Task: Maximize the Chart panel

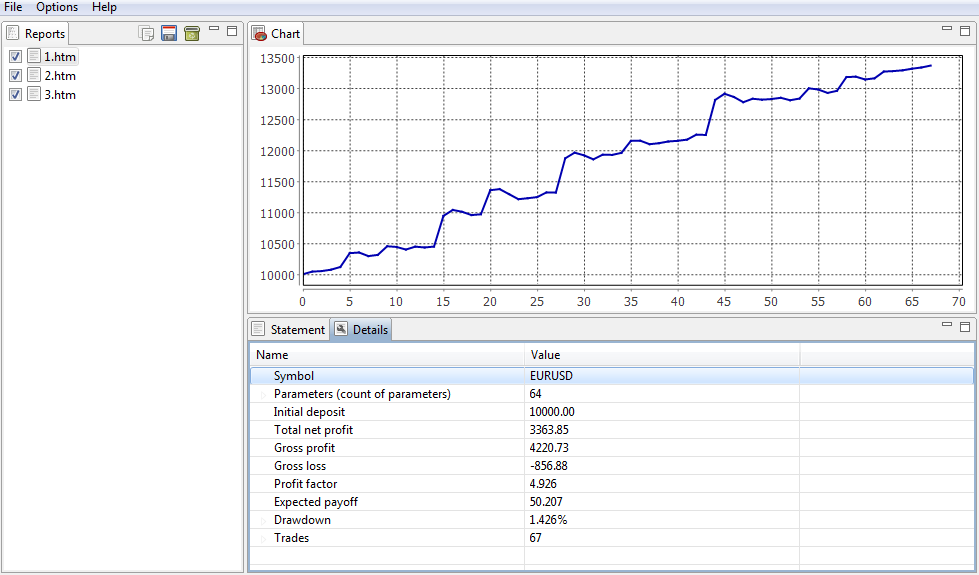Action: pos(965,30)
